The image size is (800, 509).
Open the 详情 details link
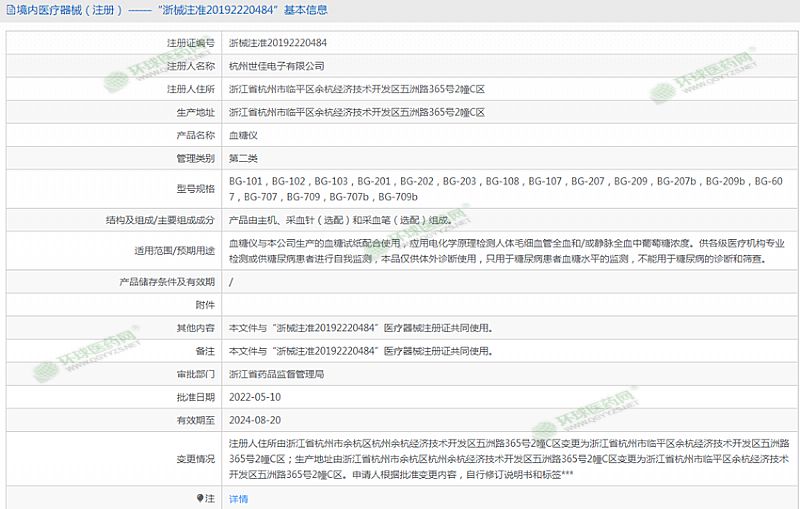click(238, 498)
